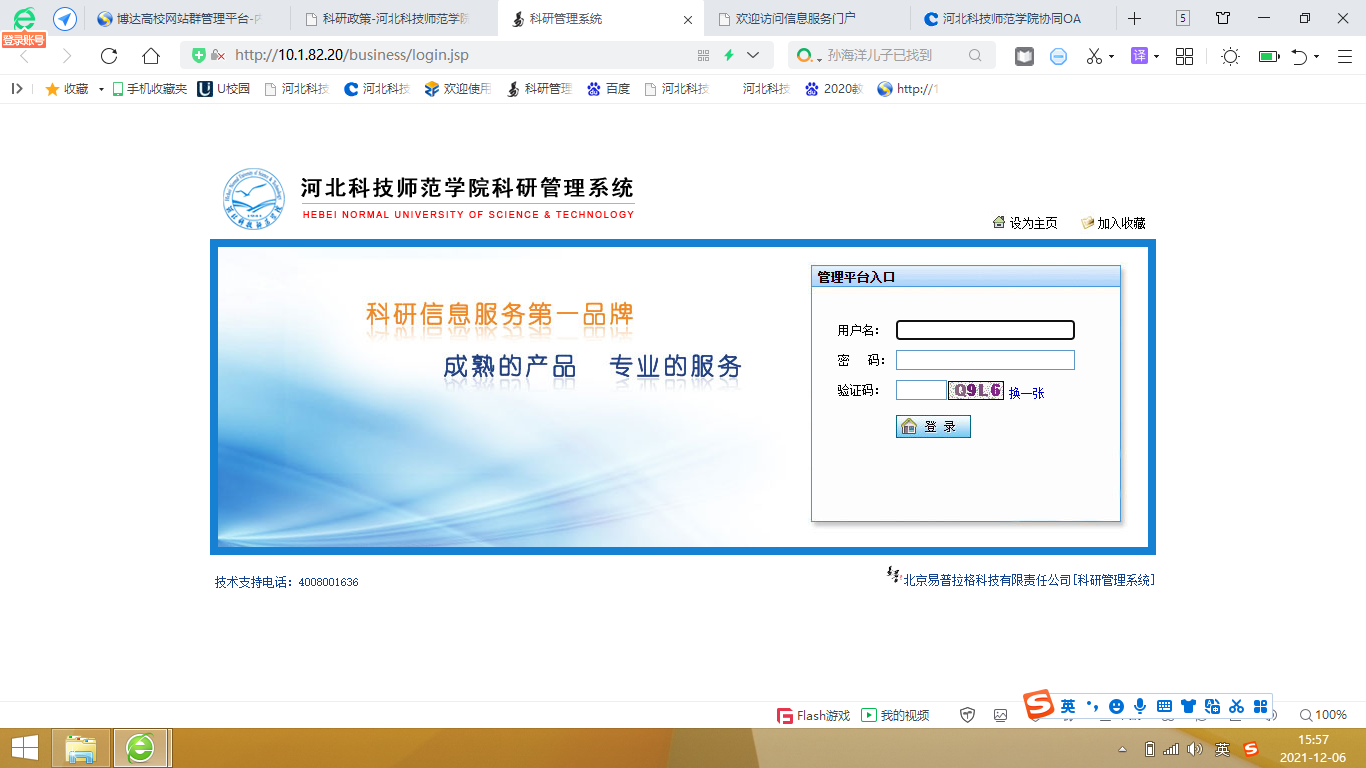The width and height of the screenshot is (1366, 768).
Task: Expand the 收藏 favorites dropdown arrow
Action: (x=101, y=89)
